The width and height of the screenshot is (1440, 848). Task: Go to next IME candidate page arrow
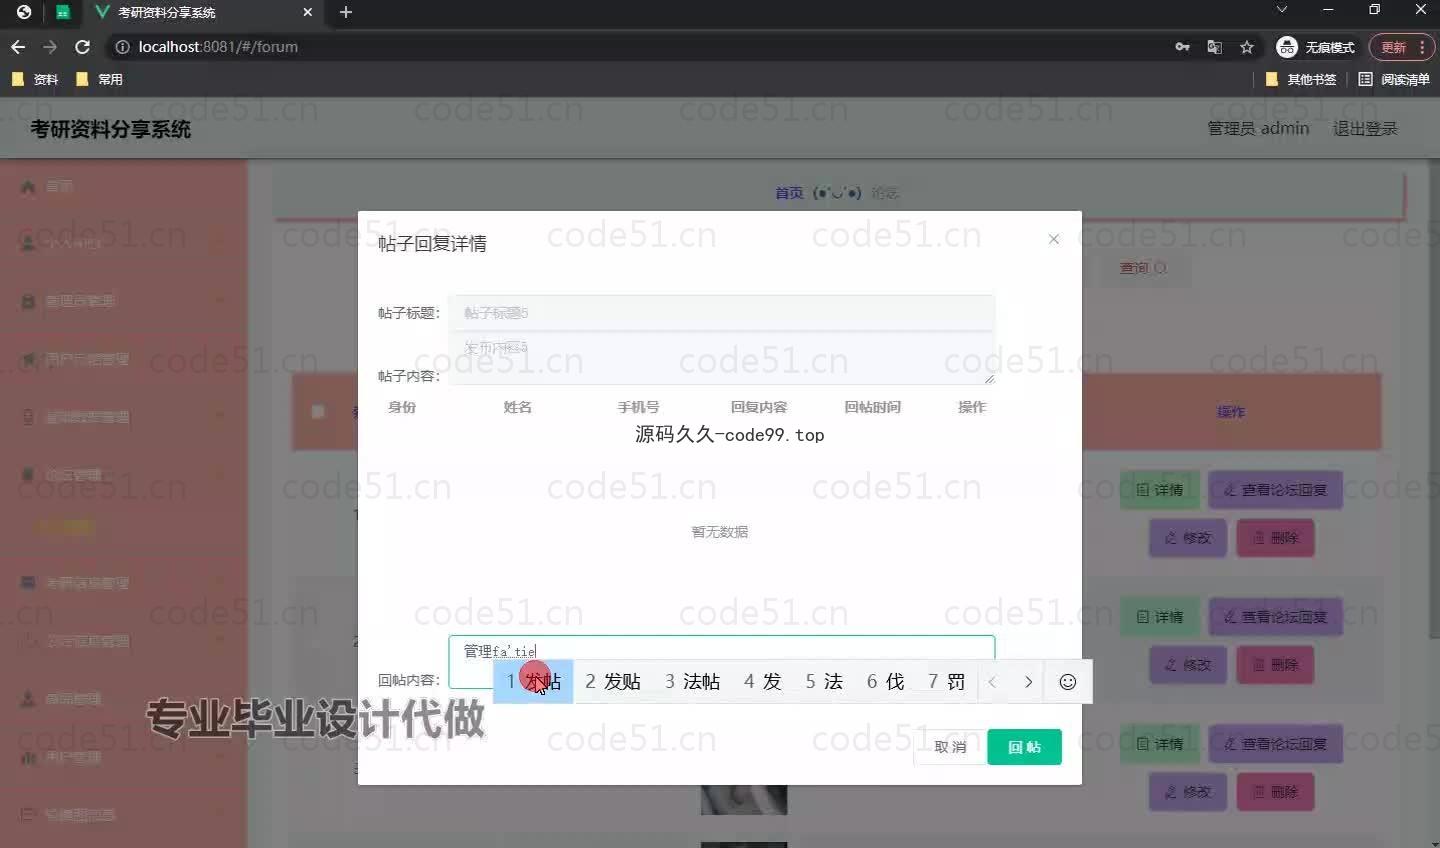1028,682
